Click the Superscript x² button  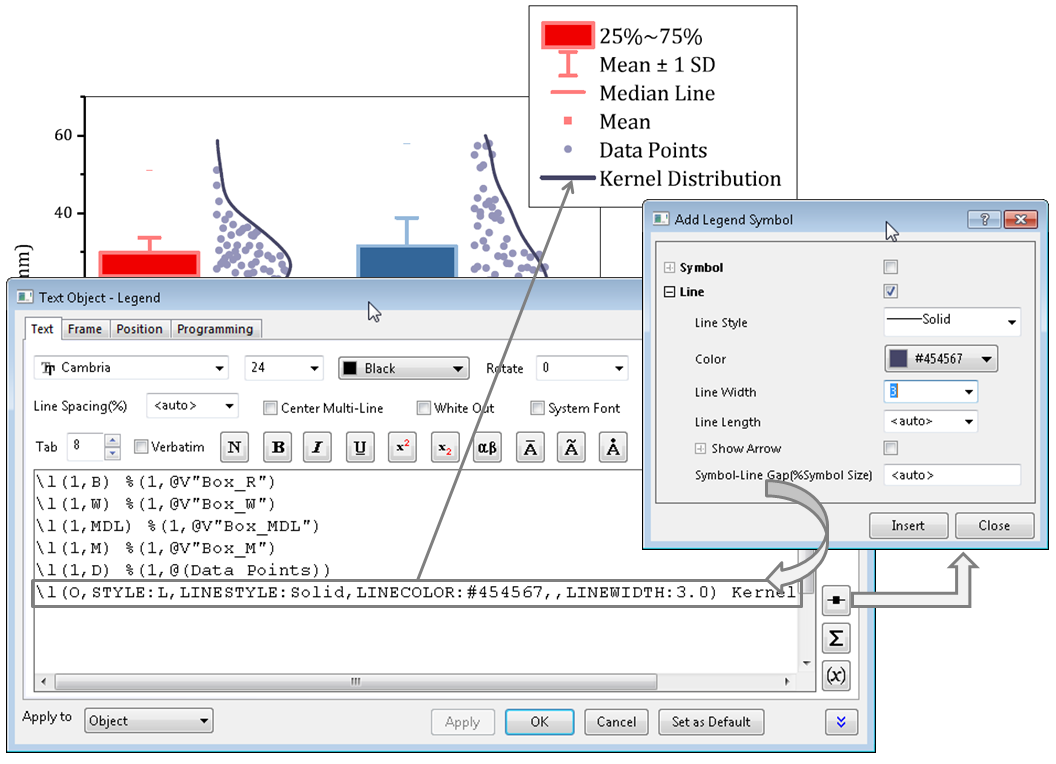click(402, 448)
